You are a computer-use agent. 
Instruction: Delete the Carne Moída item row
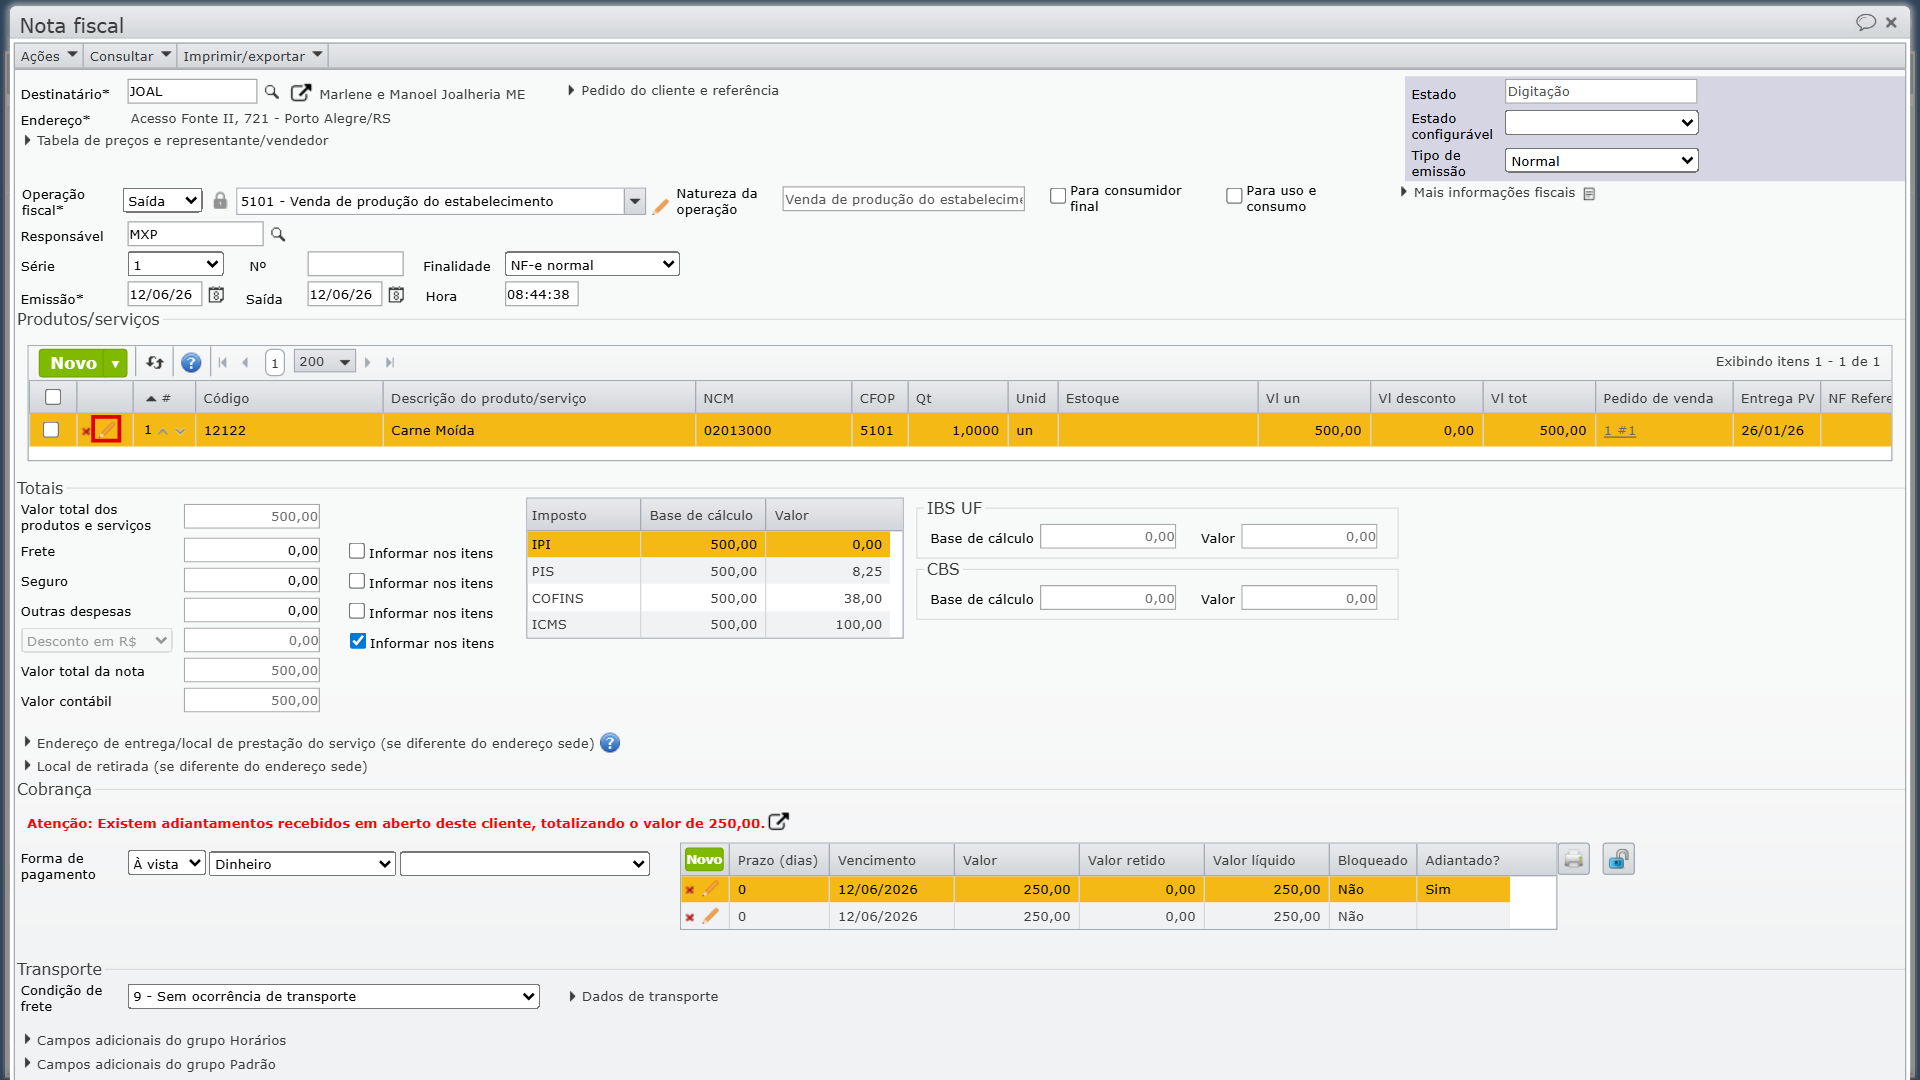click(86, 431)
